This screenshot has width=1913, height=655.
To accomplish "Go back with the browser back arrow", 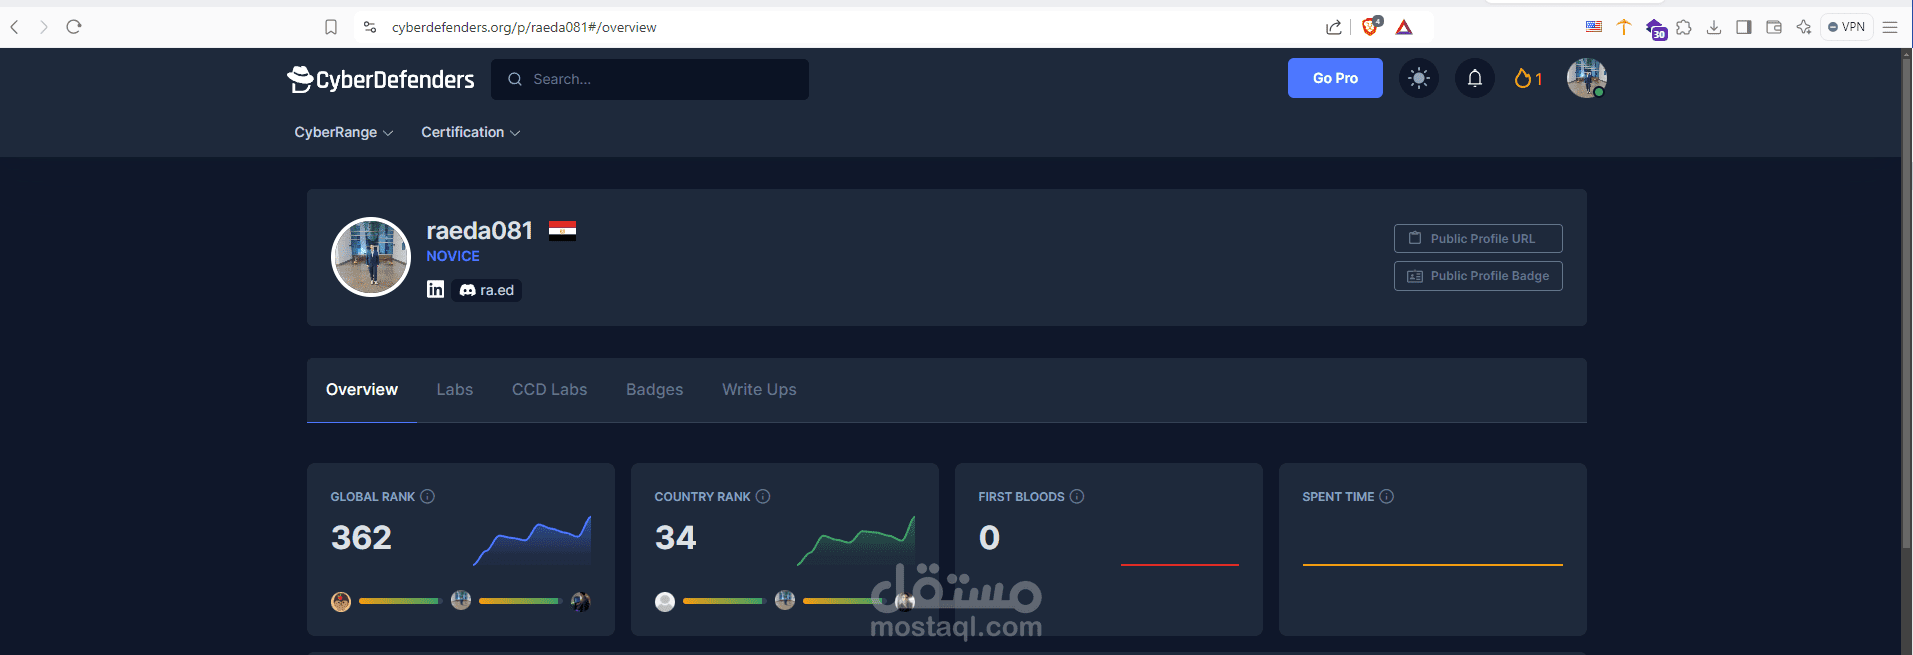I will point(14,27).
